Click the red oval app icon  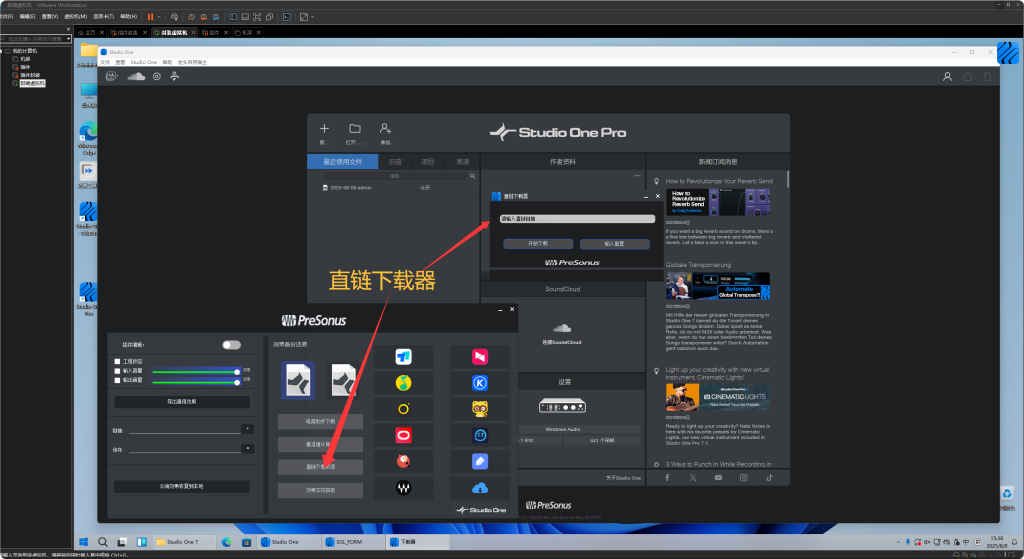404,435
